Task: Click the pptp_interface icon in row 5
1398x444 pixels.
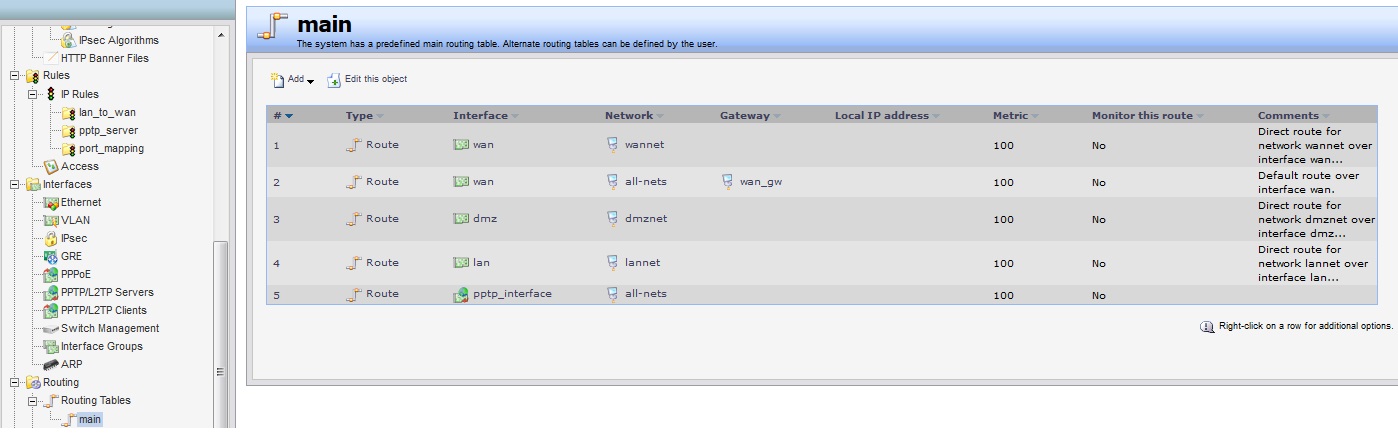Action: (461, 295)
